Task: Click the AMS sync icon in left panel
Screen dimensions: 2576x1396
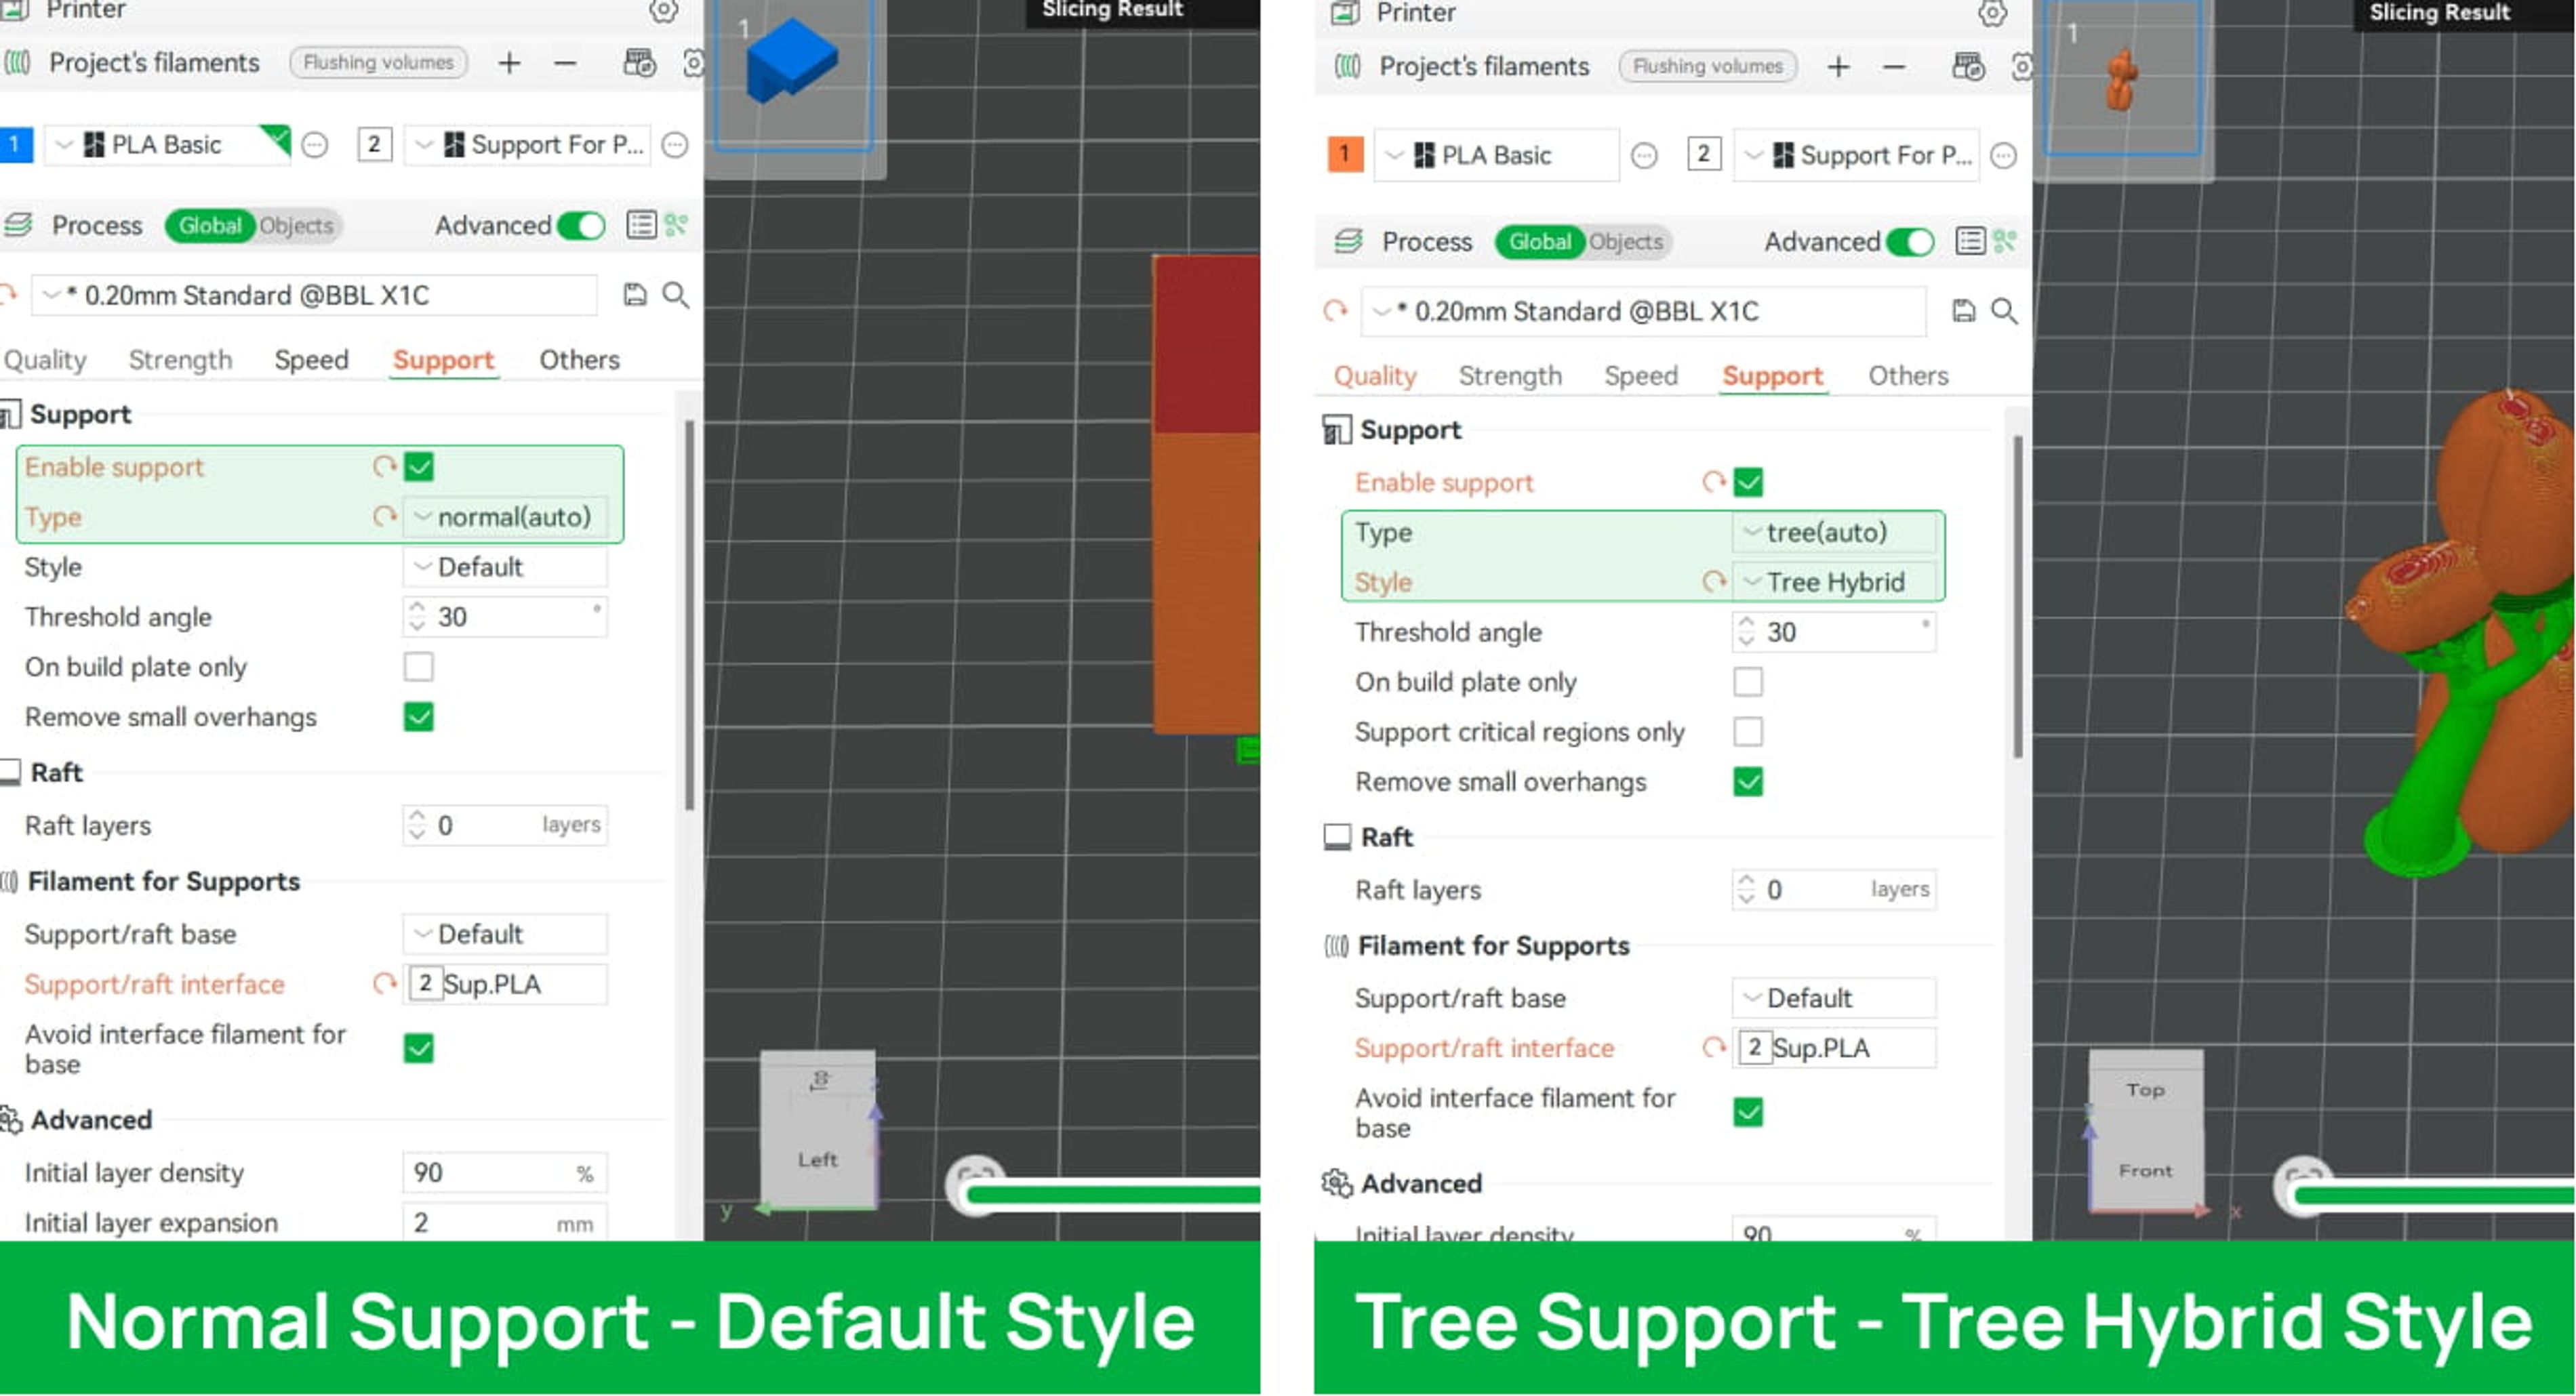Action: point(639,63)
